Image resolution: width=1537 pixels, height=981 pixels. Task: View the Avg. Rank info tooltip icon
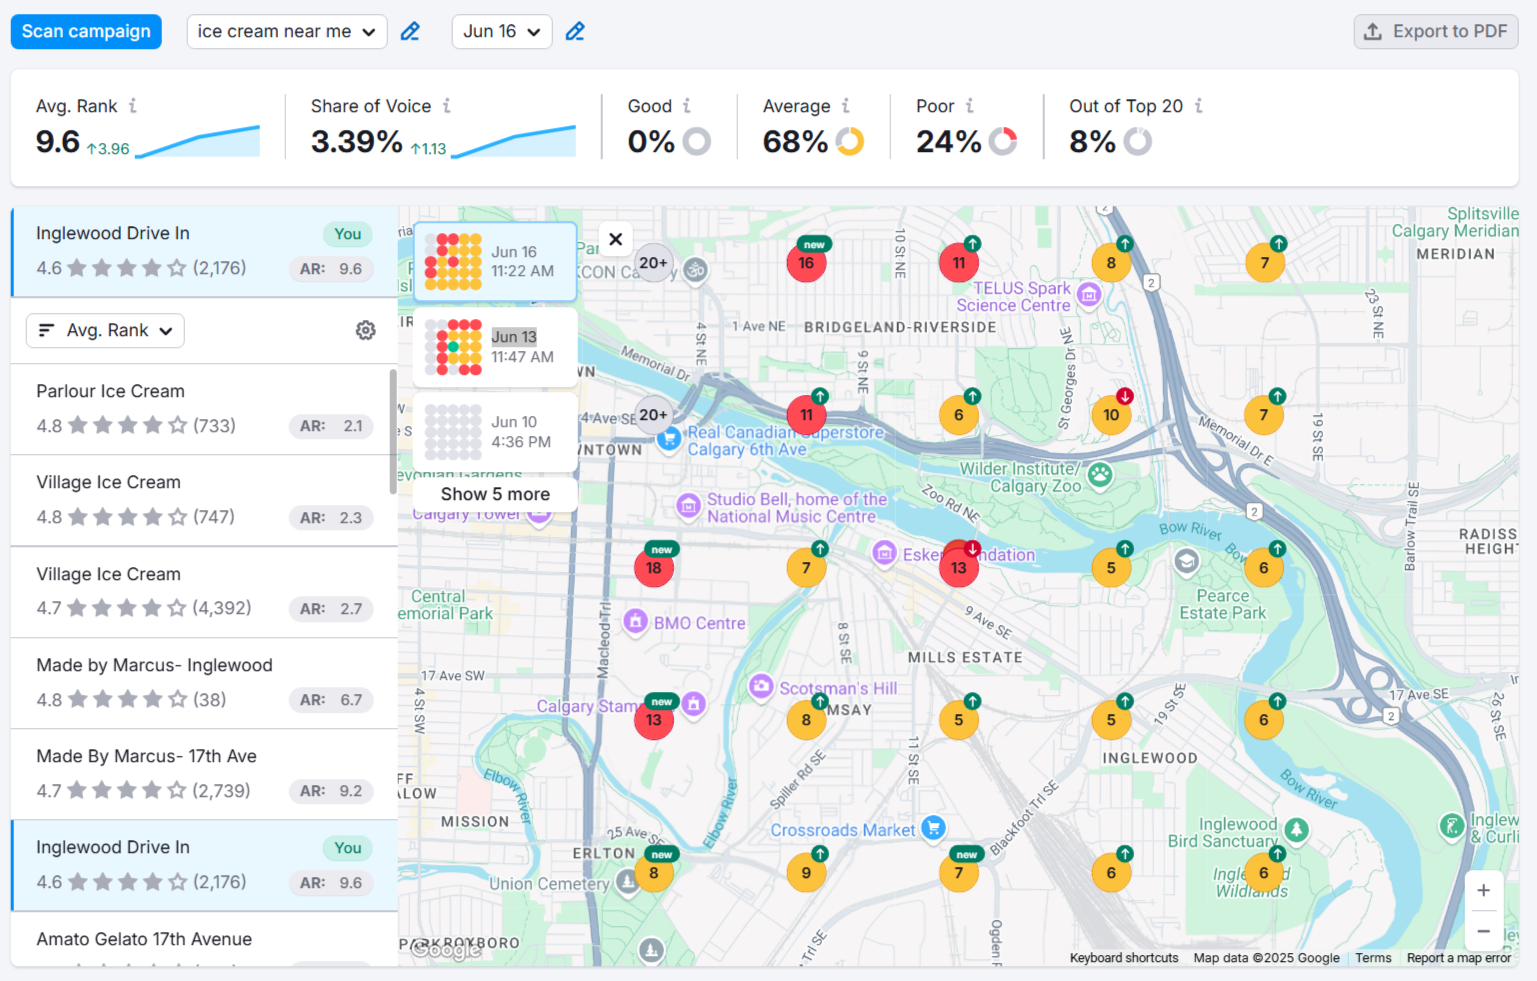[130, 106]
